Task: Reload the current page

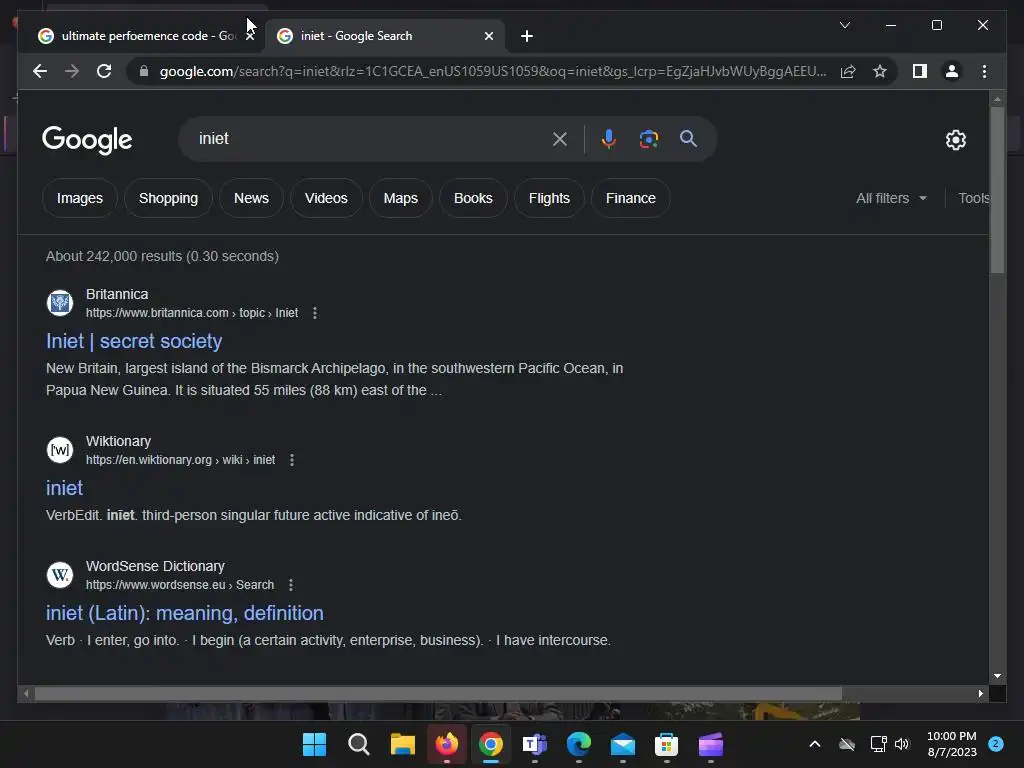Action: coord(104,71)
